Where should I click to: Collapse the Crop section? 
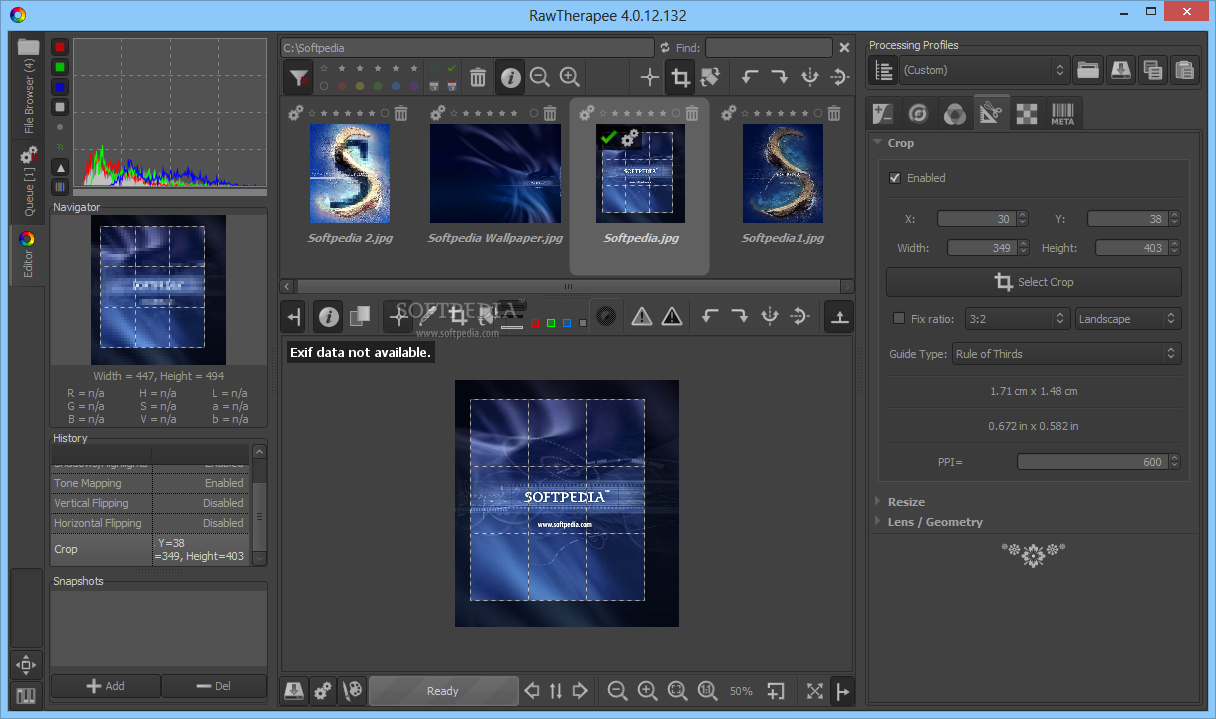(x=878, y=143)
